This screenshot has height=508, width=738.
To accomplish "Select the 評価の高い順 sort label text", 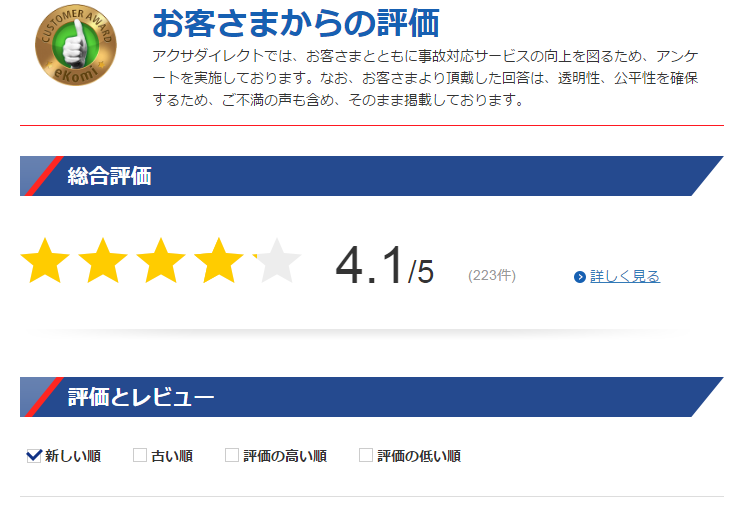I will coord(285,456).
